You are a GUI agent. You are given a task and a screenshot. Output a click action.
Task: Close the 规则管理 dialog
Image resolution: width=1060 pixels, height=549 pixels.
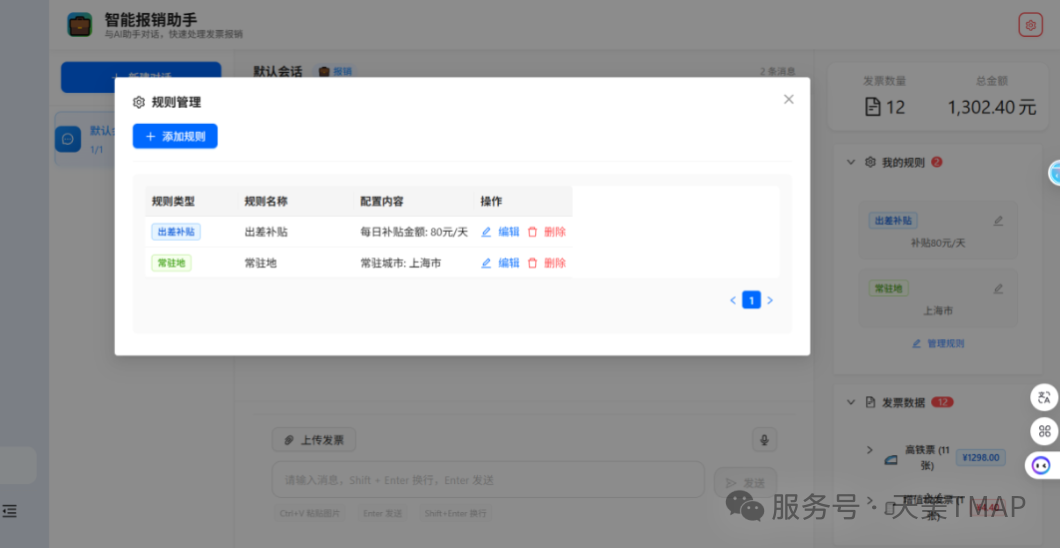[x=788, y=99]
